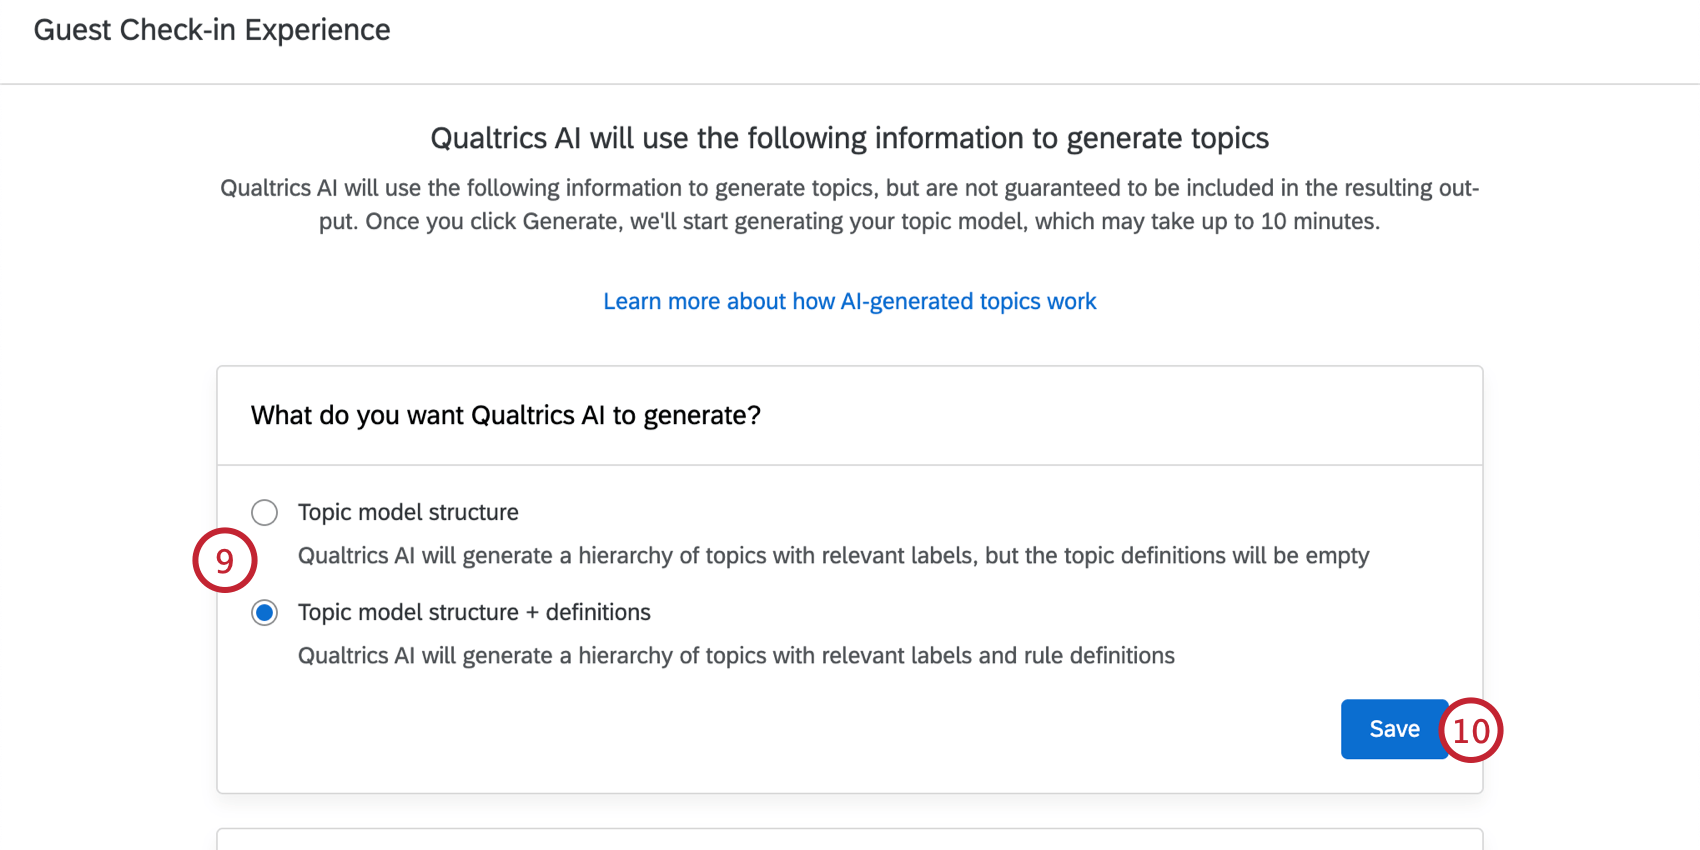This screenshot has height=850, width=1700.
Task: Click the "Topic model structure + definitions" label text
Action: [474, 612]
